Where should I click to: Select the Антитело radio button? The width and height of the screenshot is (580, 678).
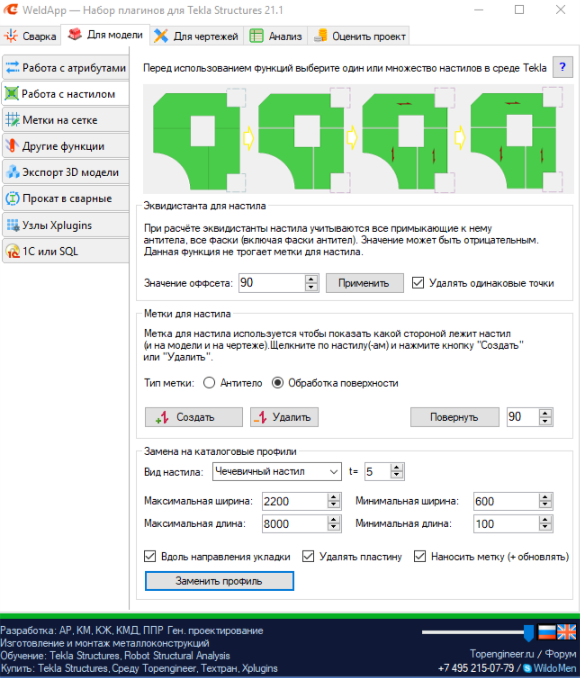(x=209, y=383)
